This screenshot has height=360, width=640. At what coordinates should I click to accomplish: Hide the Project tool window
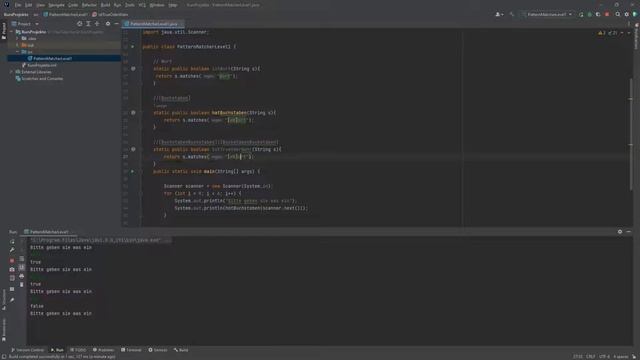(x=116, y=24)
